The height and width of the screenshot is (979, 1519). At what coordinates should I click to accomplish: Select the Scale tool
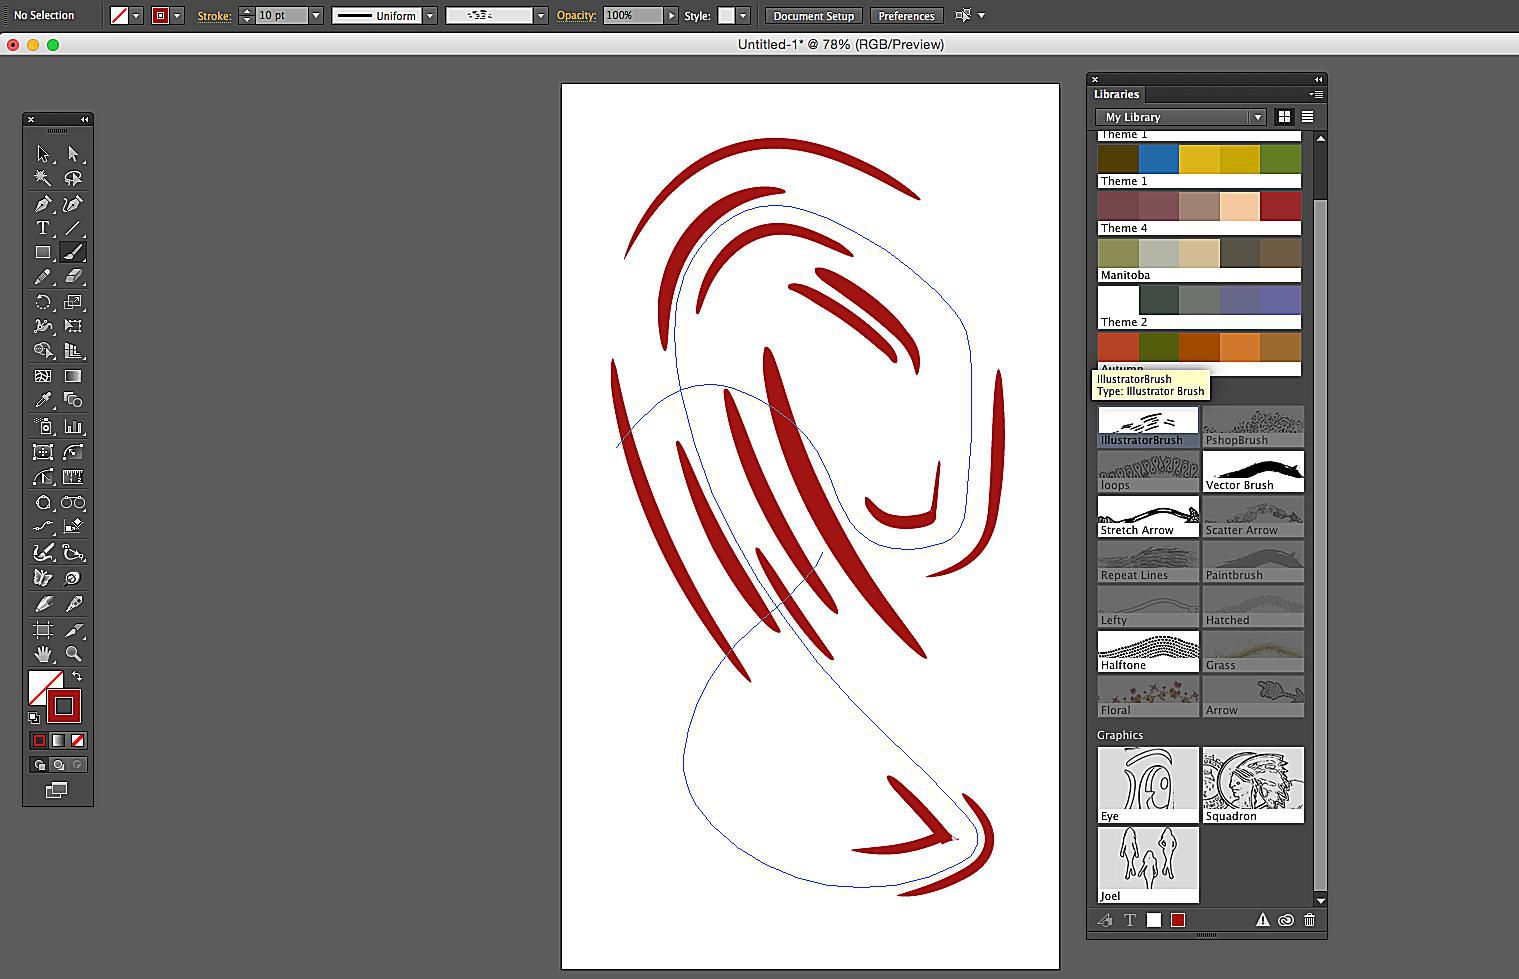[x=73, y=302]
